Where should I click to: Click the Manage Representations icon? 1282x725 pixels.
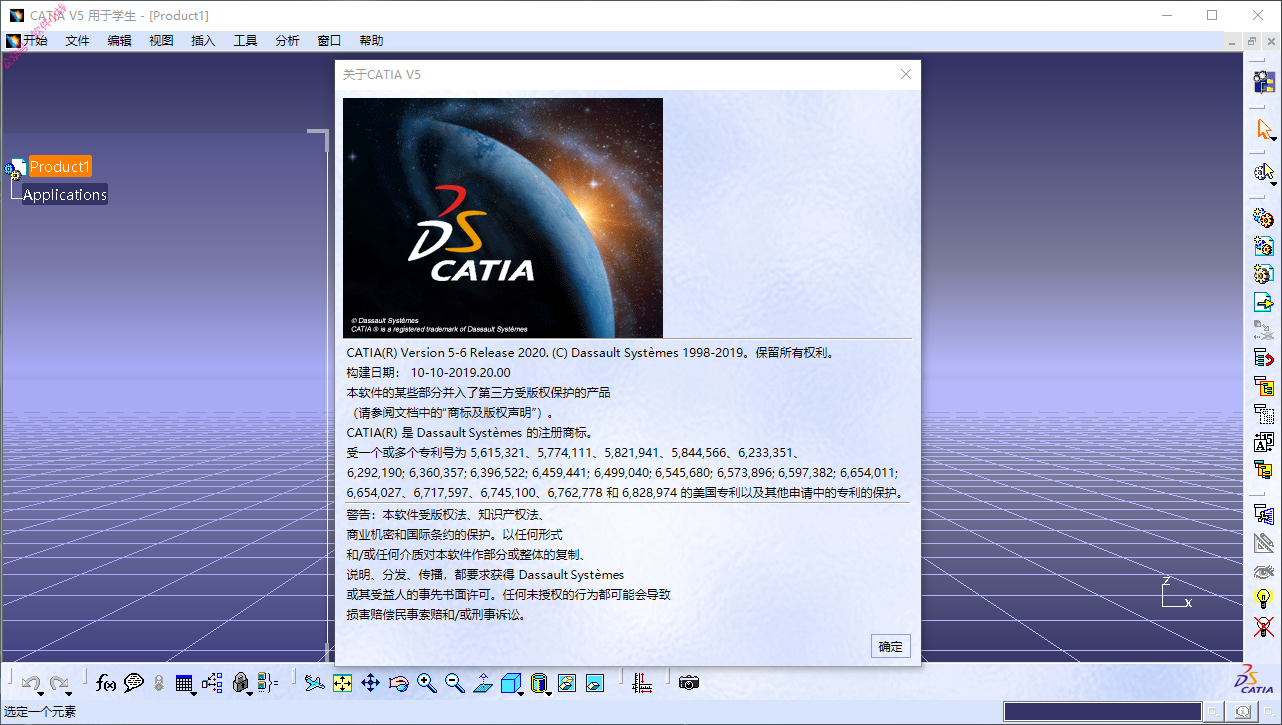(x=1264, y=515)
